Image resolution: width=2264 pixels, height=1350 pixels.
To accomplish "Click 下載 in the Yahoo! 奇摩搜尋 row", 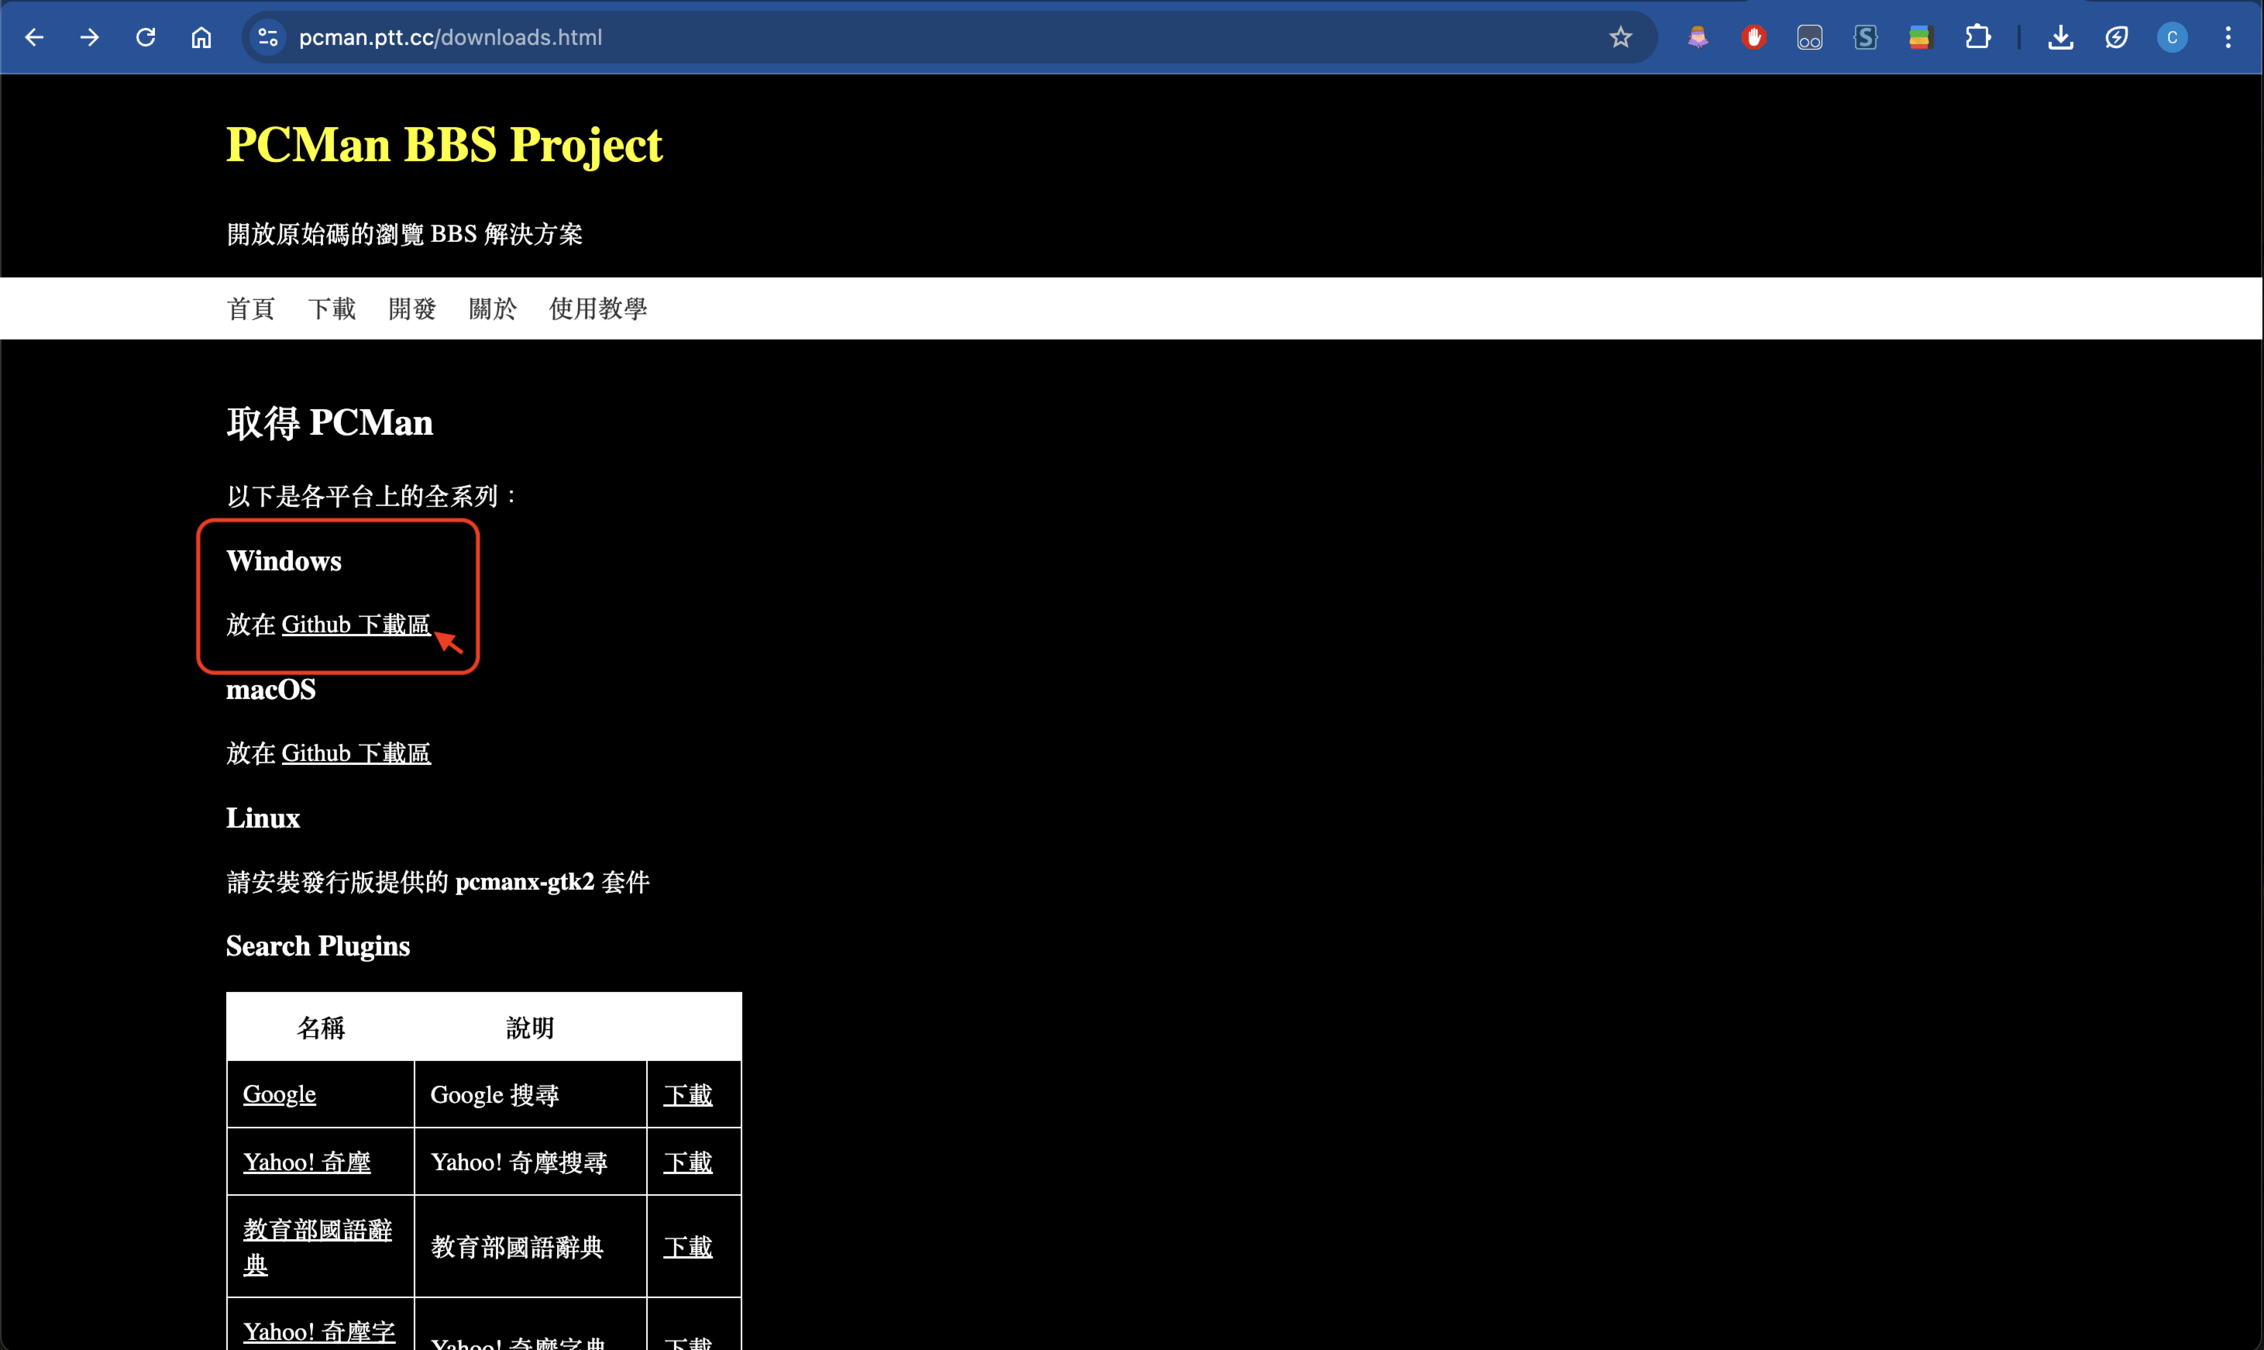I will (688, 1162).
